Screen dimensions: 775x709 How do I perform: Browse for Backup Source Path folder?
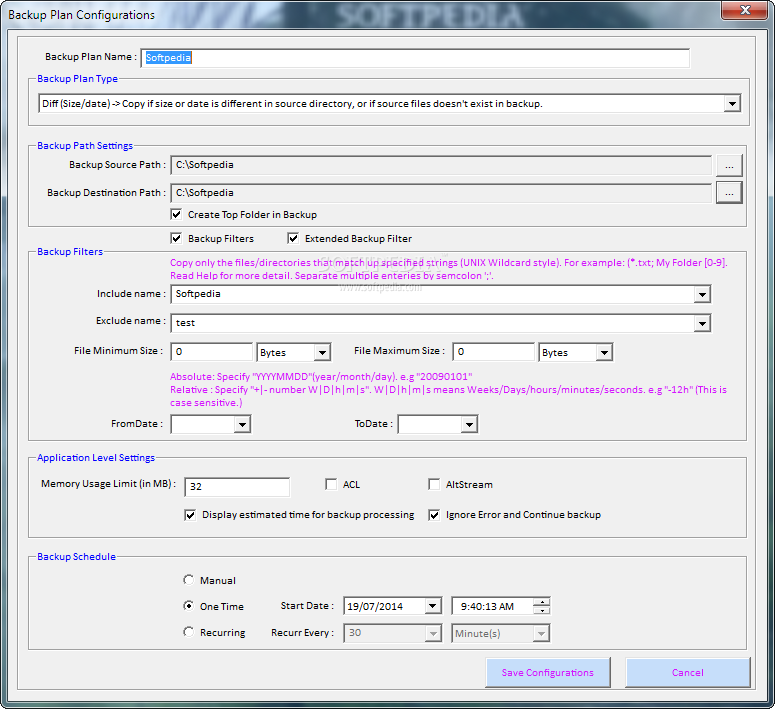pos(729,166)
